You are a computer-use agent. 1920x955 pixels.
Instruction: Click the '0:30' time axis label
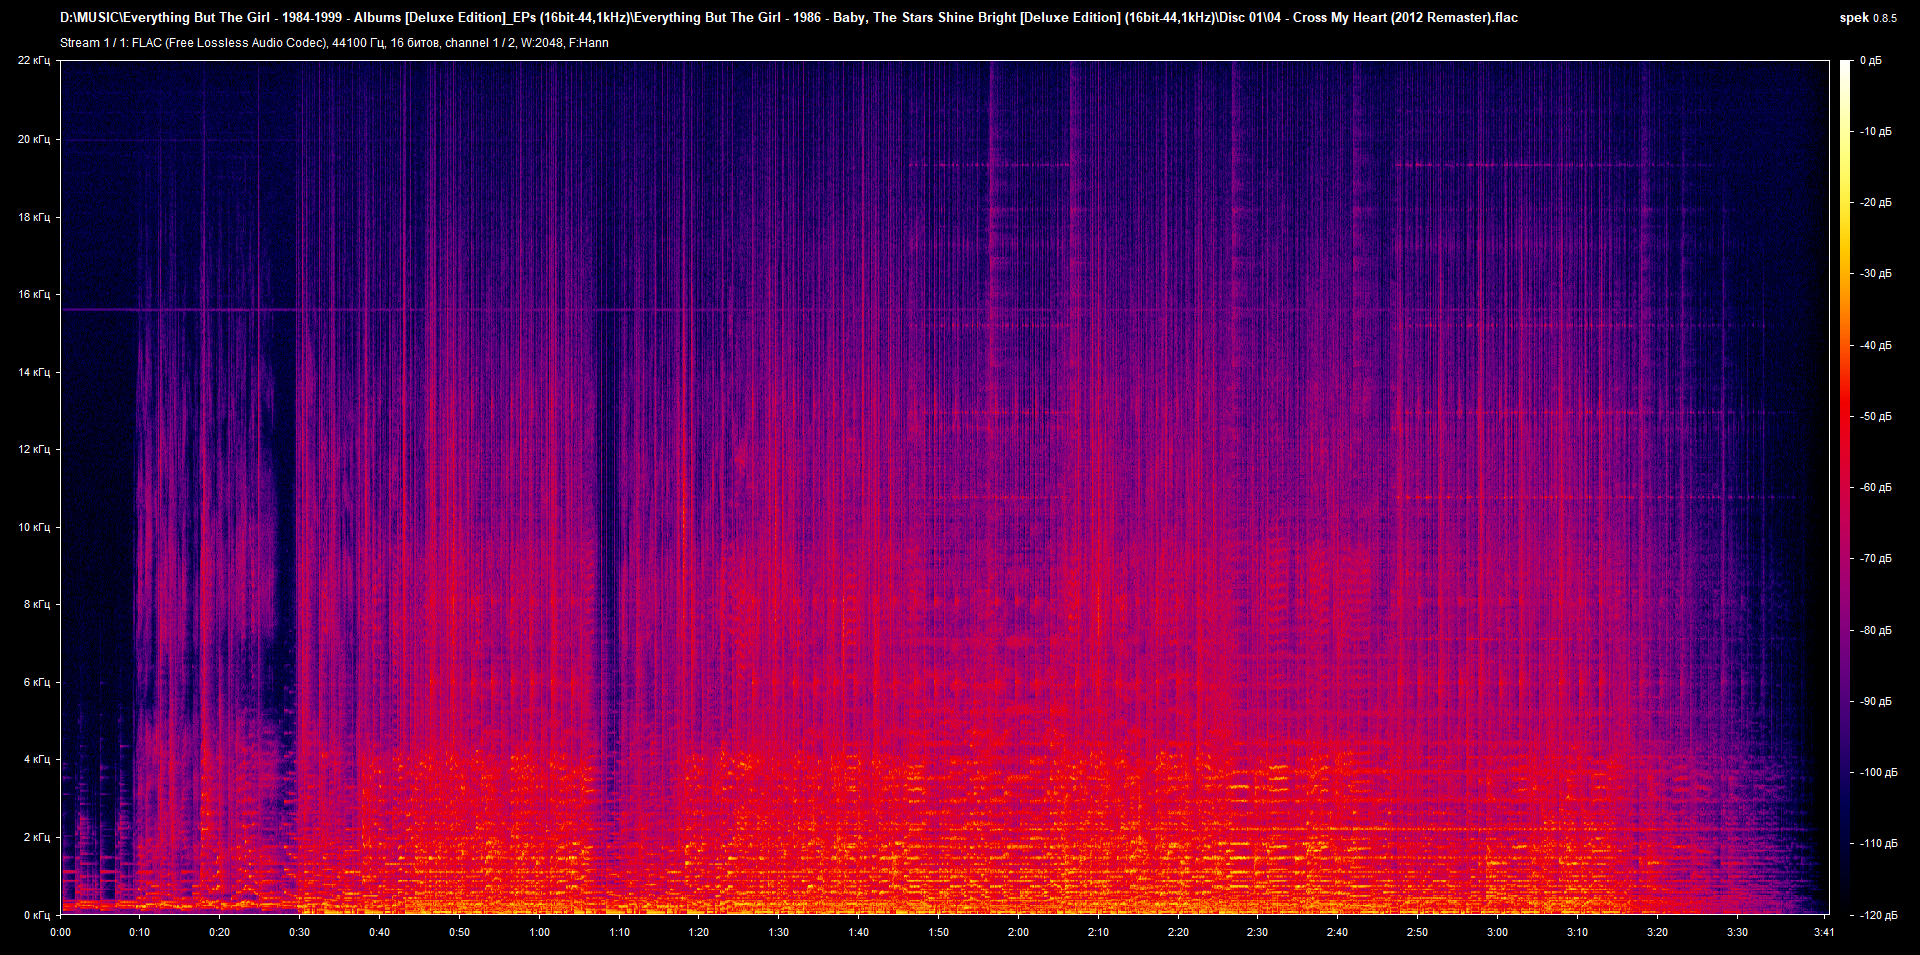point(299,932)
